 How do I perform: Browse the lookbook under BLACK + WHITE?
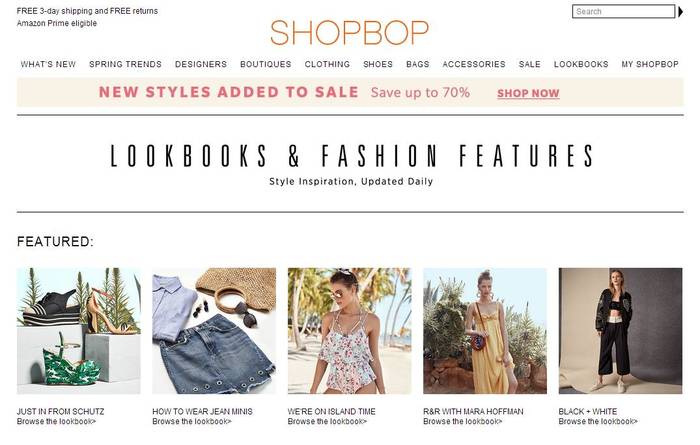click(x=598, y=421)
